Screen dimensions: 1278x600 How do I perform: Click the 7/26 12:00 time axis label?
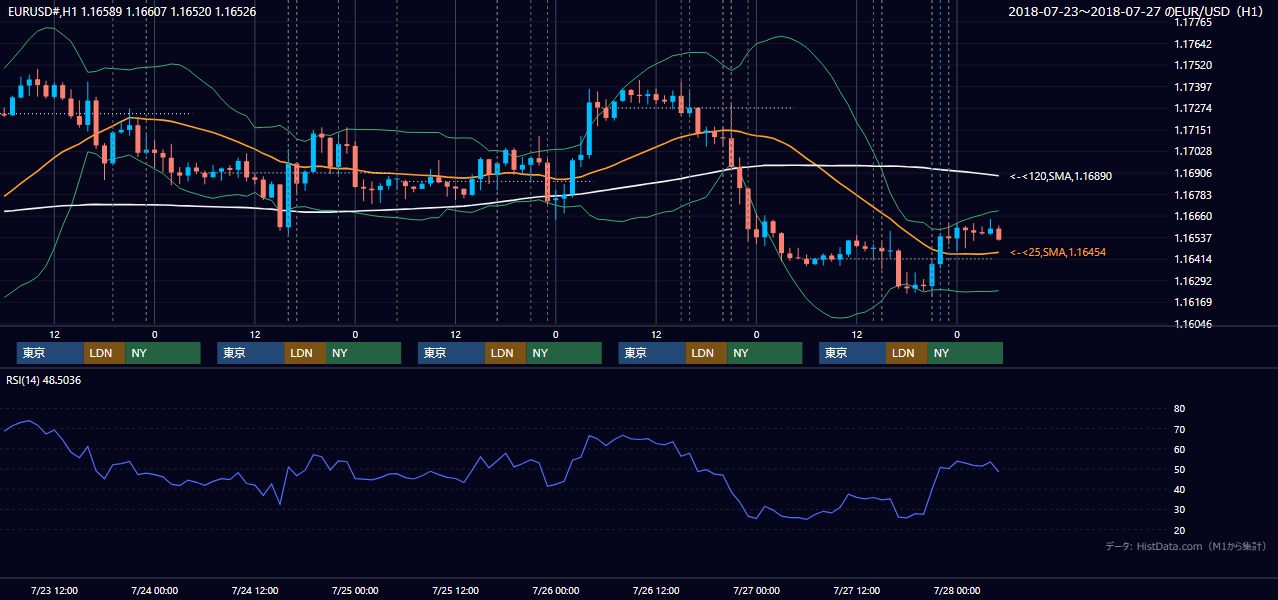(656, 590)
